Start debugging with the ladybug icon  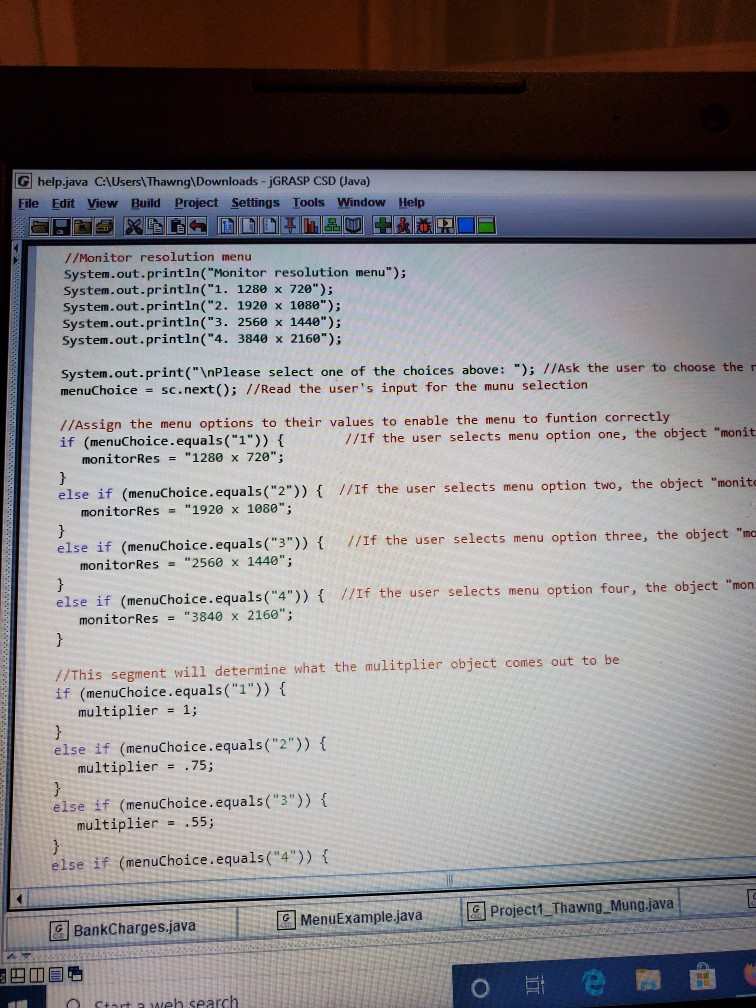(x=424, y=226)
